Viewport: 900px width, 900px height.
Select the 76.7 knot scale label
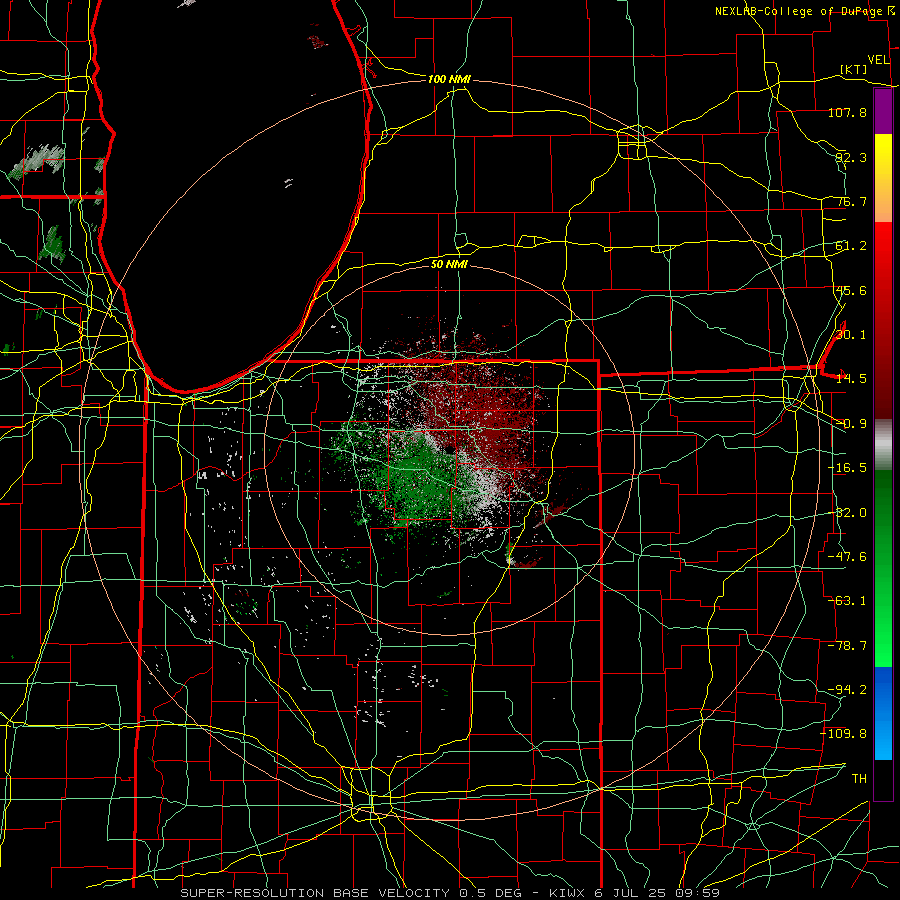[x=851, y=201]
